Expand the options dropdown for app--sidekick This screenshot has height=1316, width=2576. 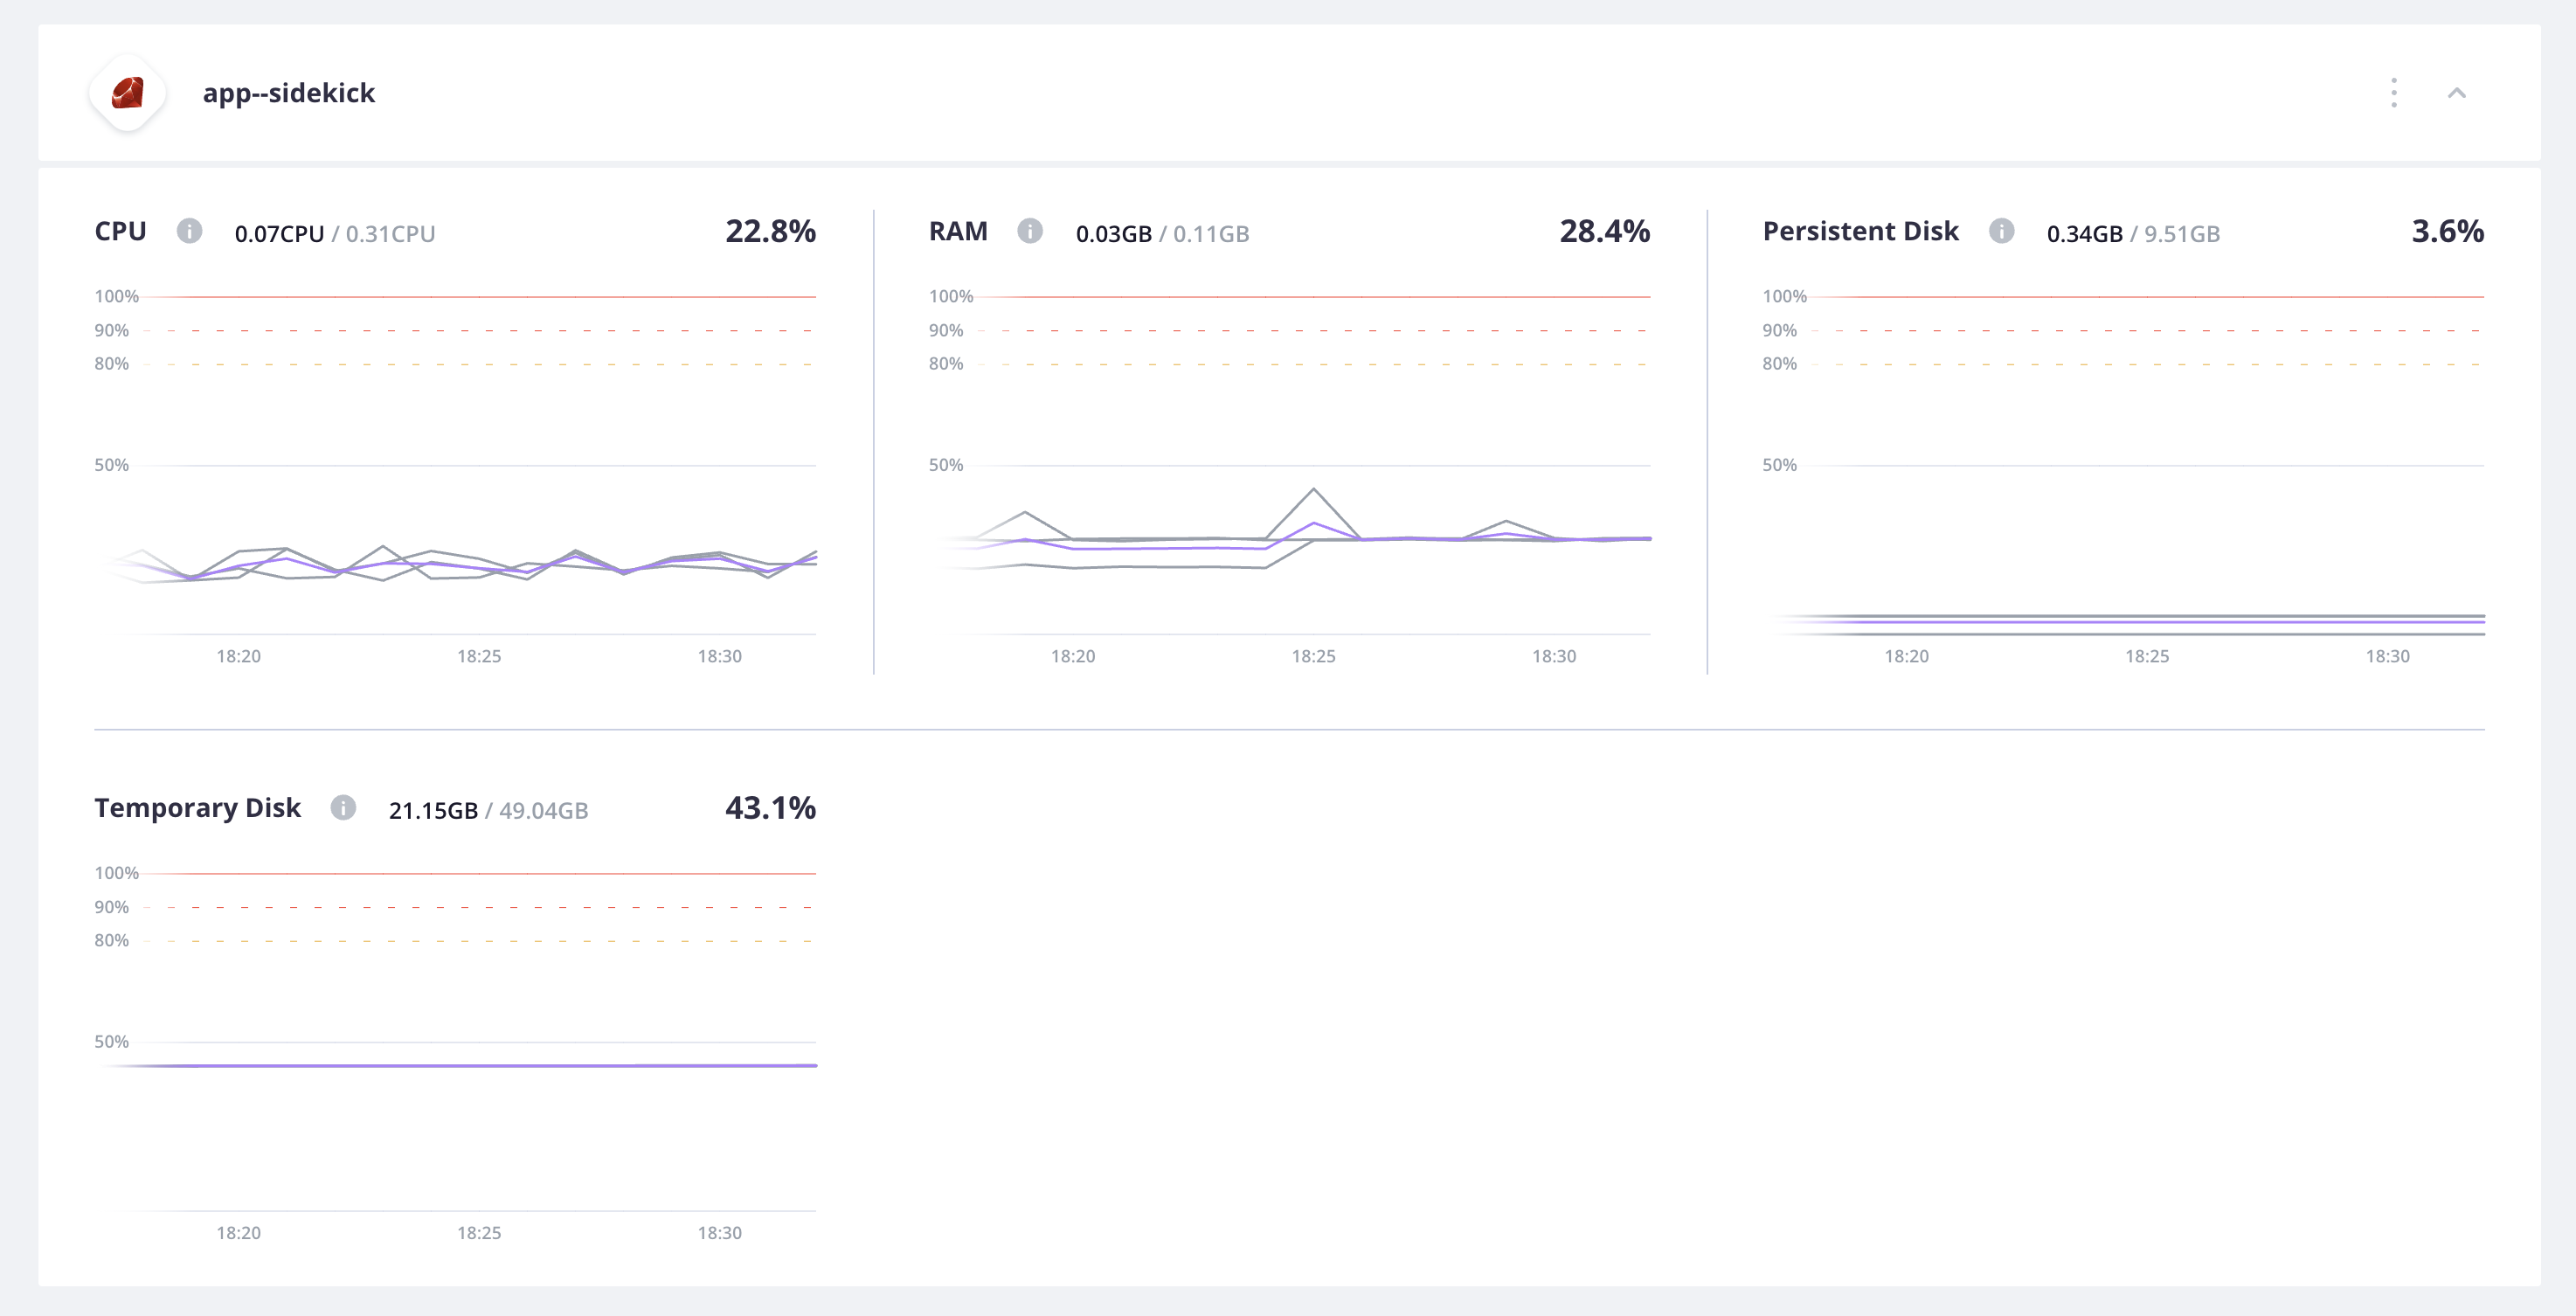(x=2394, y=93)
